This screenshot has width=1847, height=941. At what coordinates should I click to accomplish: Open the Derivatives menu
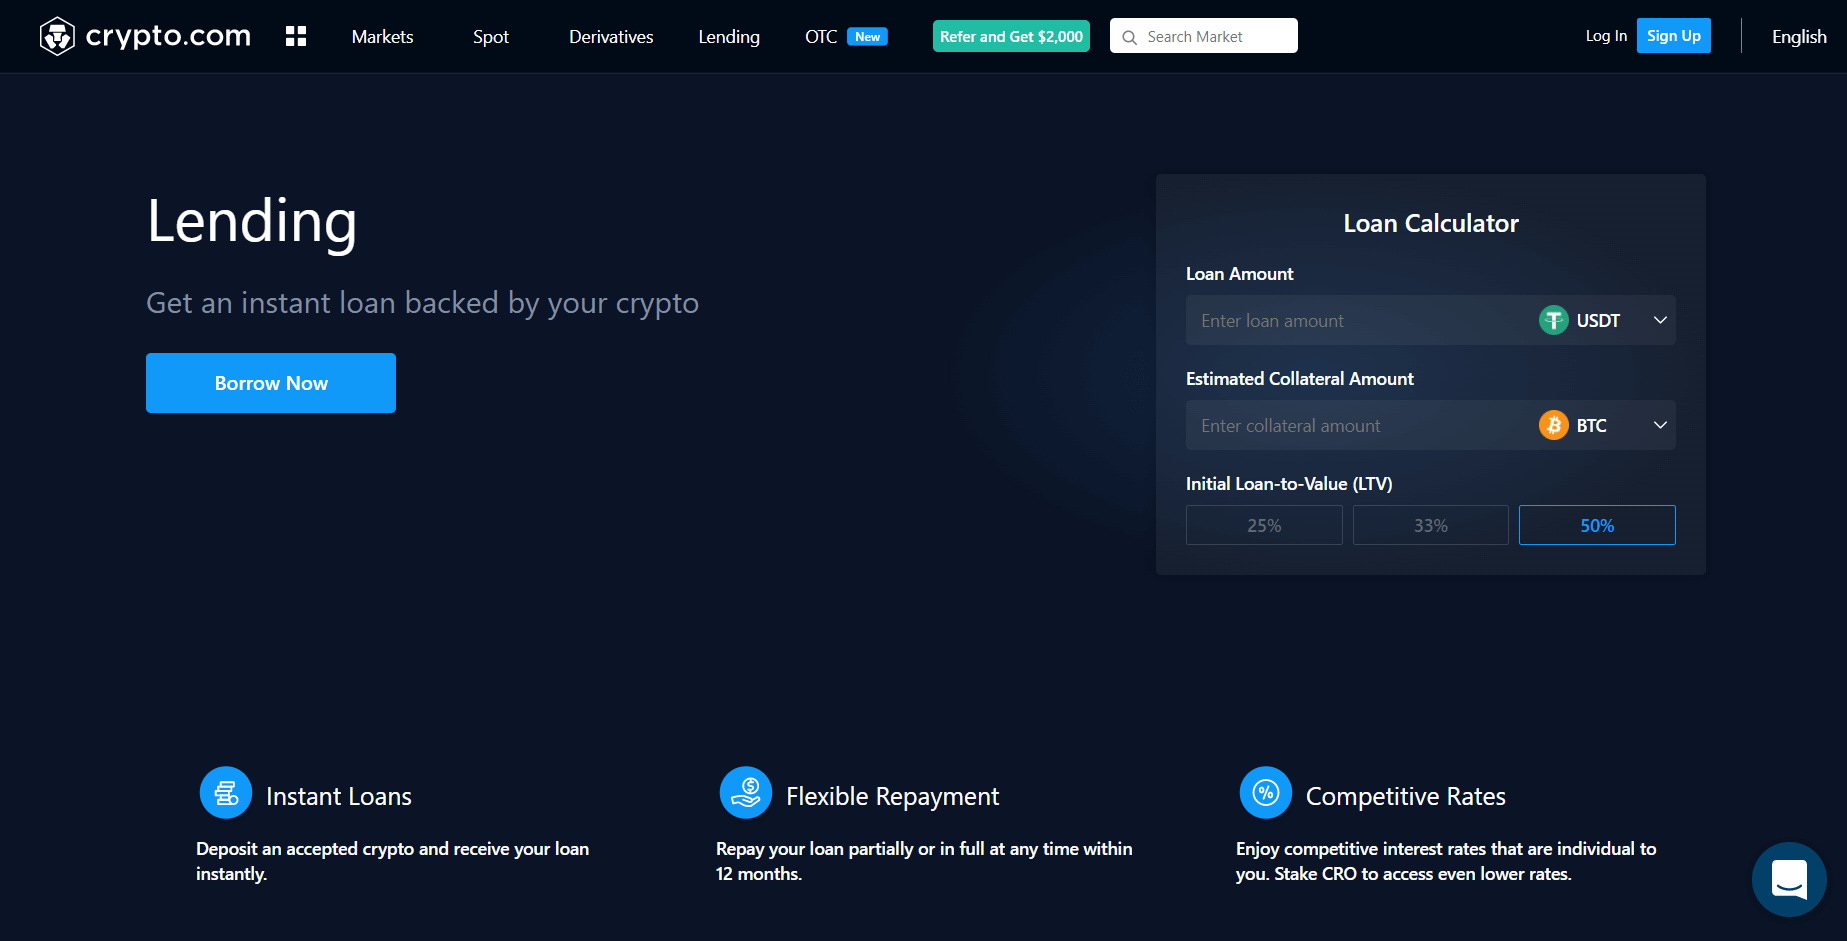[611, 37]
